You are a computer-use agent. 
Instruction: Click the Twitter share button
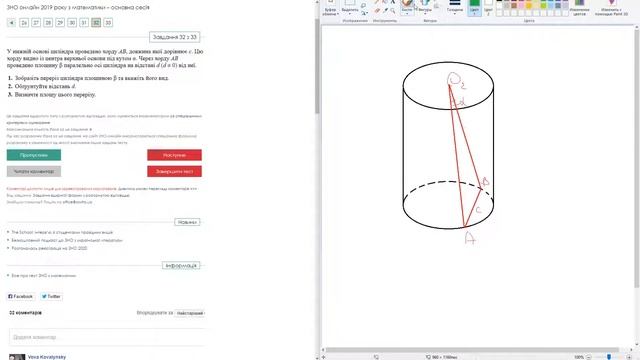[51, 296]
